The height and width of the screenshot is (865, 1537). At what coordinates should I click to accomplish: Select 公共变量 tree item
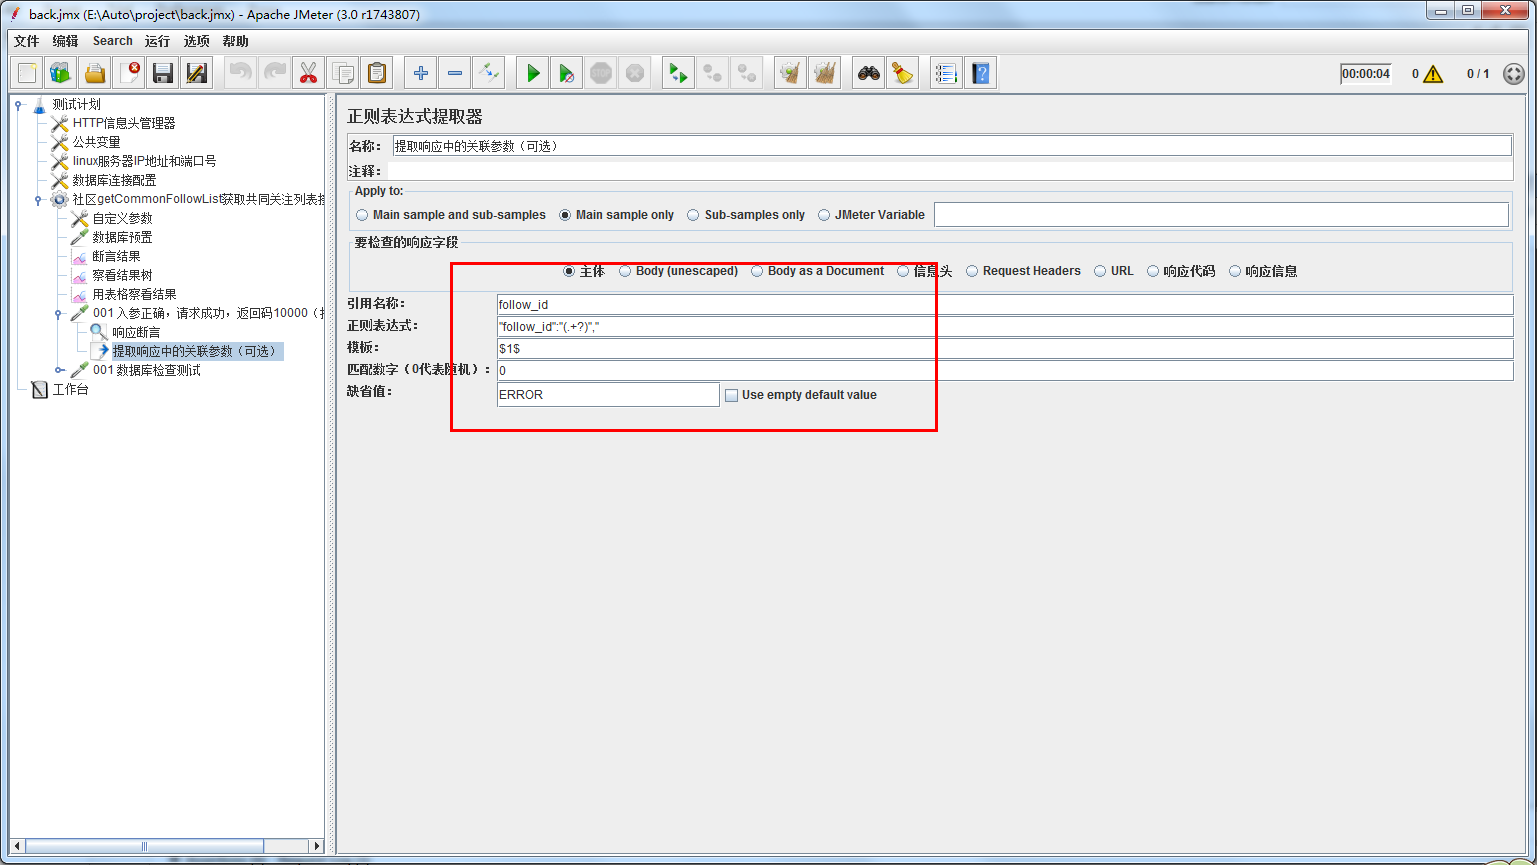(x=96, y=142)
